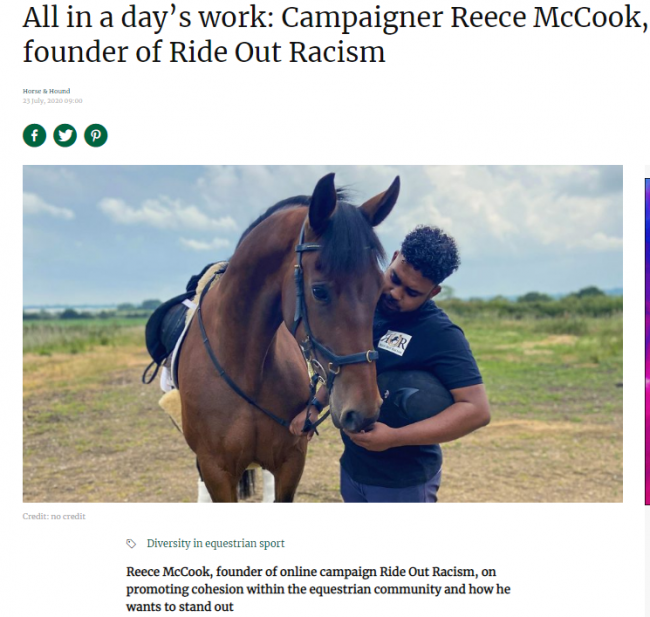Image resolution: width=650 pixels, height=617 pixels.
Task: Click the bold article summary paragraph
Action: [318, 588]
